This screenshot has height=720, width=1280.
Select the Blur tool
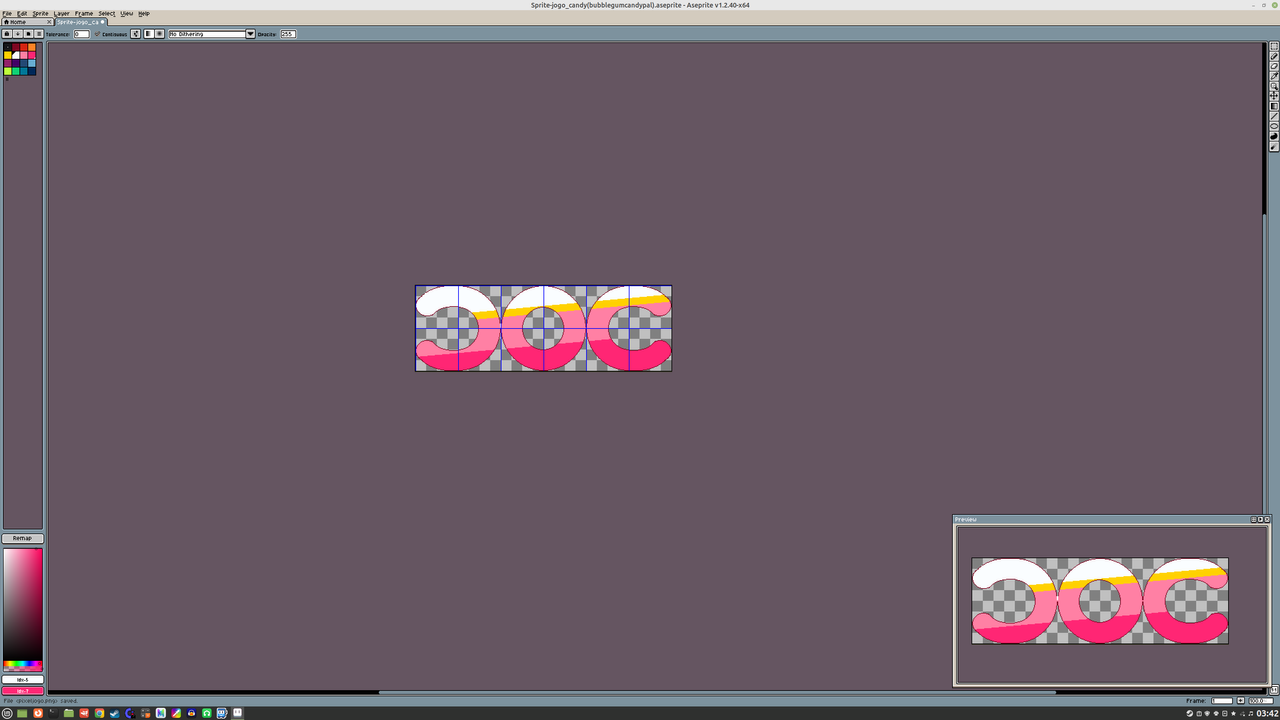[1274, 146]
